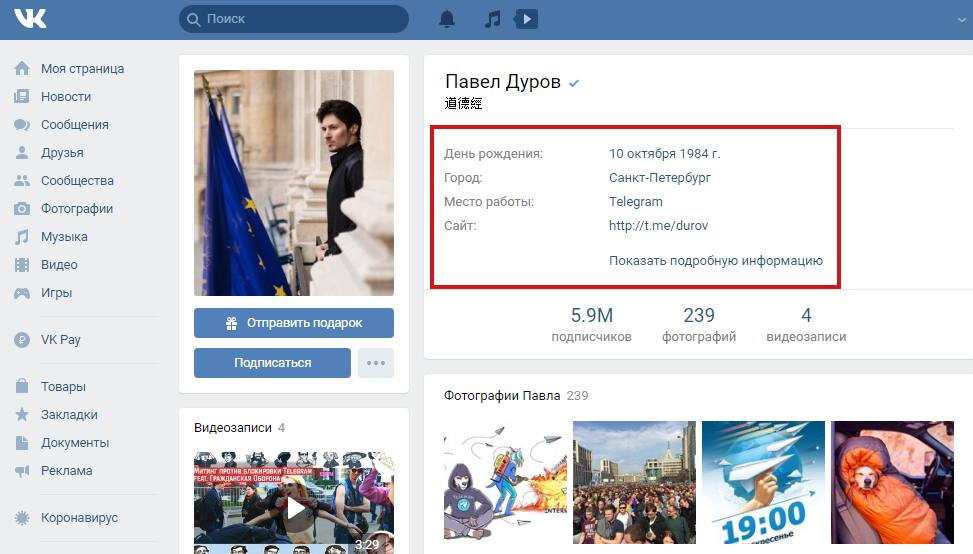Click the Санкт-Петербург city link

tap(660, 177)
